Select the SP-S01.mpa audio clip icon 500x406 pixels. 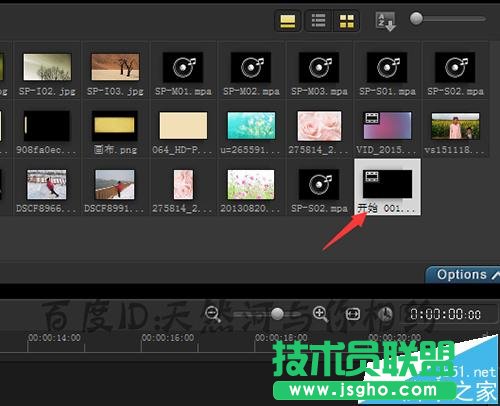[387, 67]
